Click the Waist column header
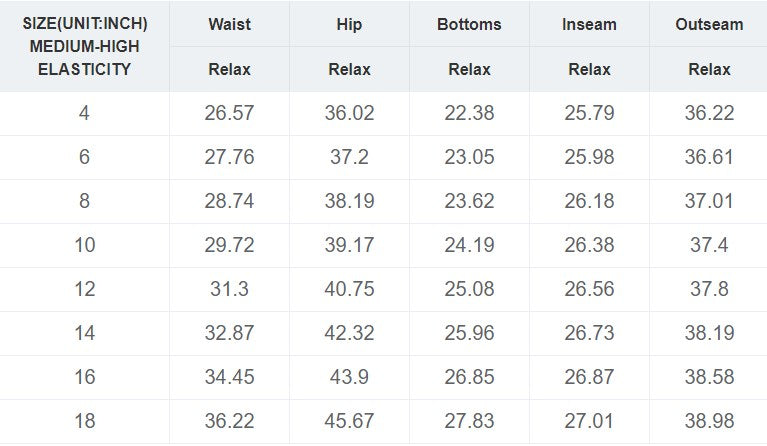This screenshot has height=446, width=767. click(x=229, y=24)
